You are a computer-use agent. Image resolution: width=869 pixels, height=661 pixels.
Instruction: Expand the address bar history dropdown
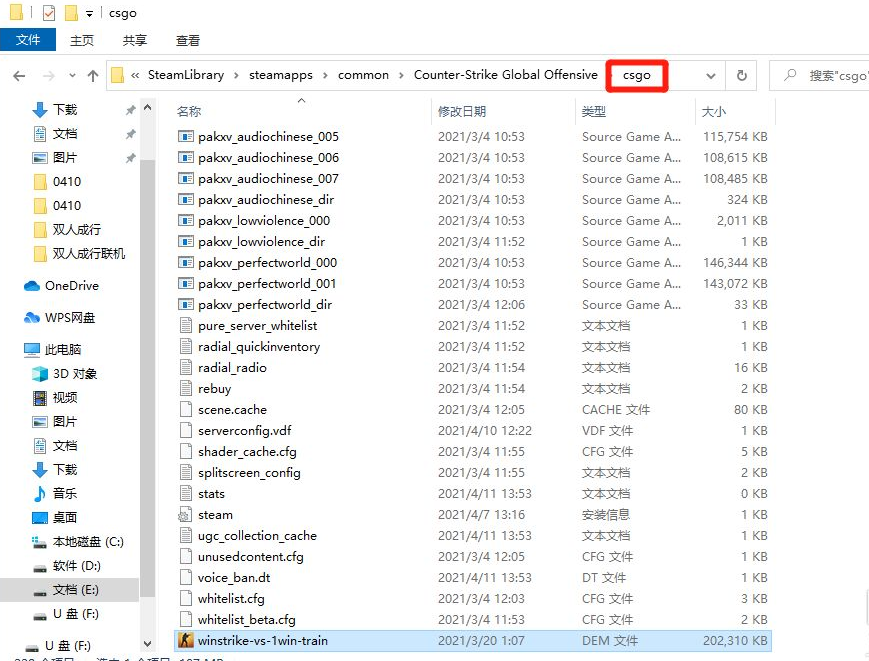[x=710, y=76]
